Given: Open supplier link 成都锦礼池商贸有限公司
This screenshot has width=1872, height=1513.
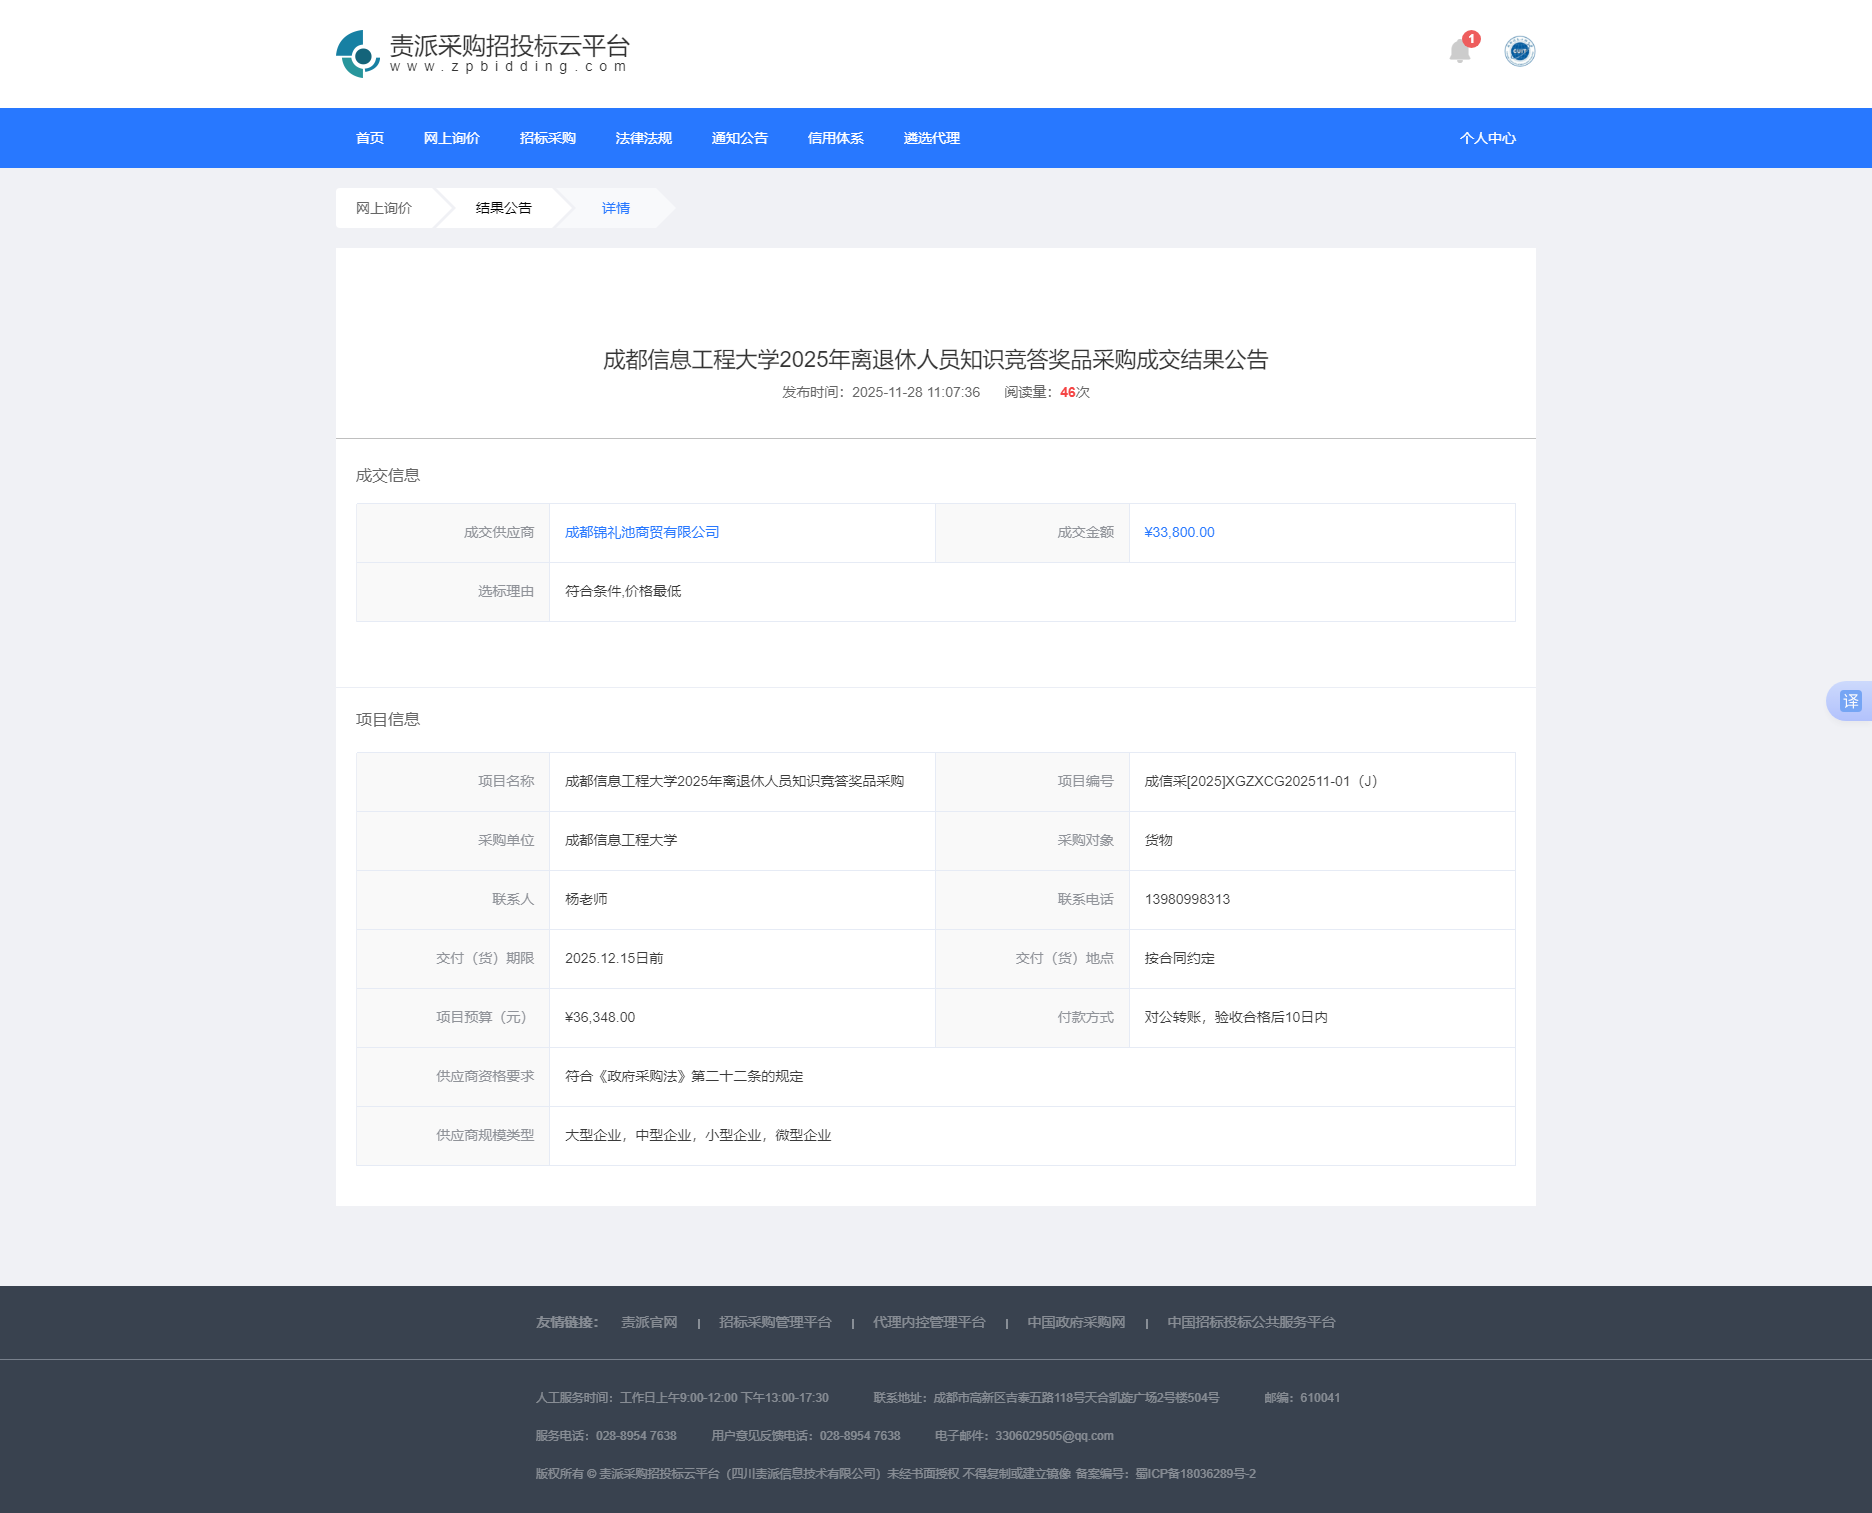Looking at the screenshot, I should click(642, 532).
